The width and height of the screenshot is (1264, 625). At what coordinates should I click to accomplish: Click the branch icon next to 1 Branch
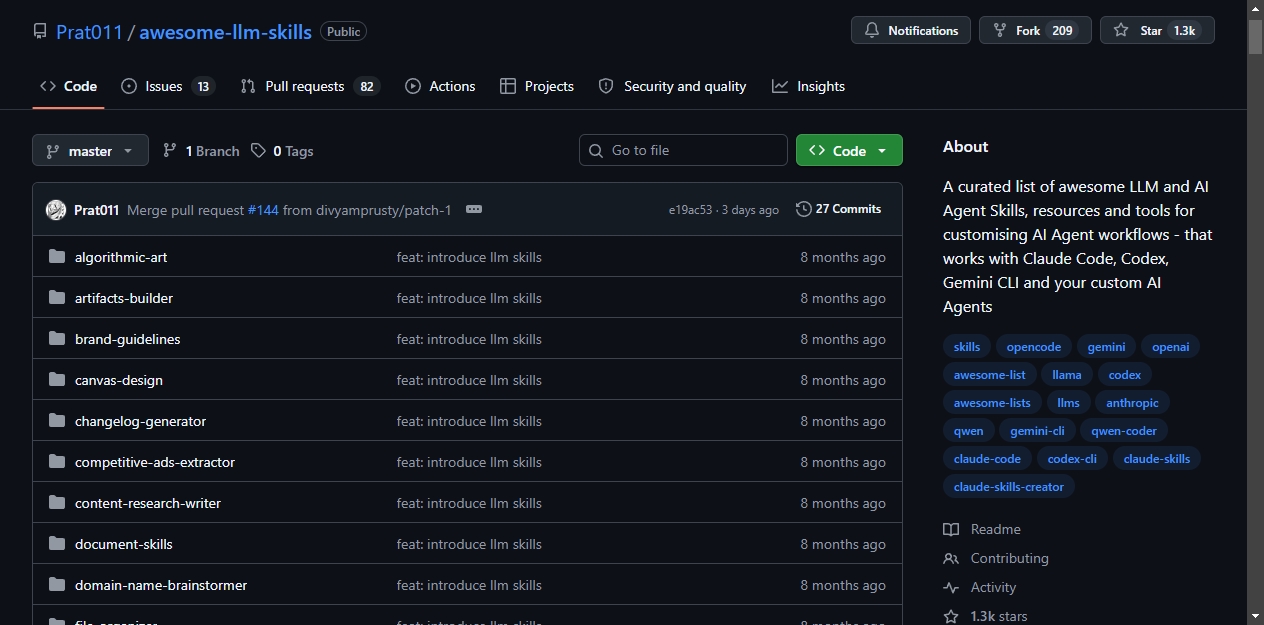pos(170,151)
